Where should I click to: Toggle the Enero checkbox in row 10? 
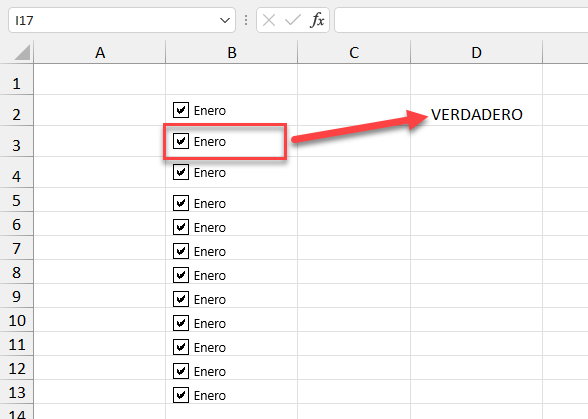tap(181, 323)
